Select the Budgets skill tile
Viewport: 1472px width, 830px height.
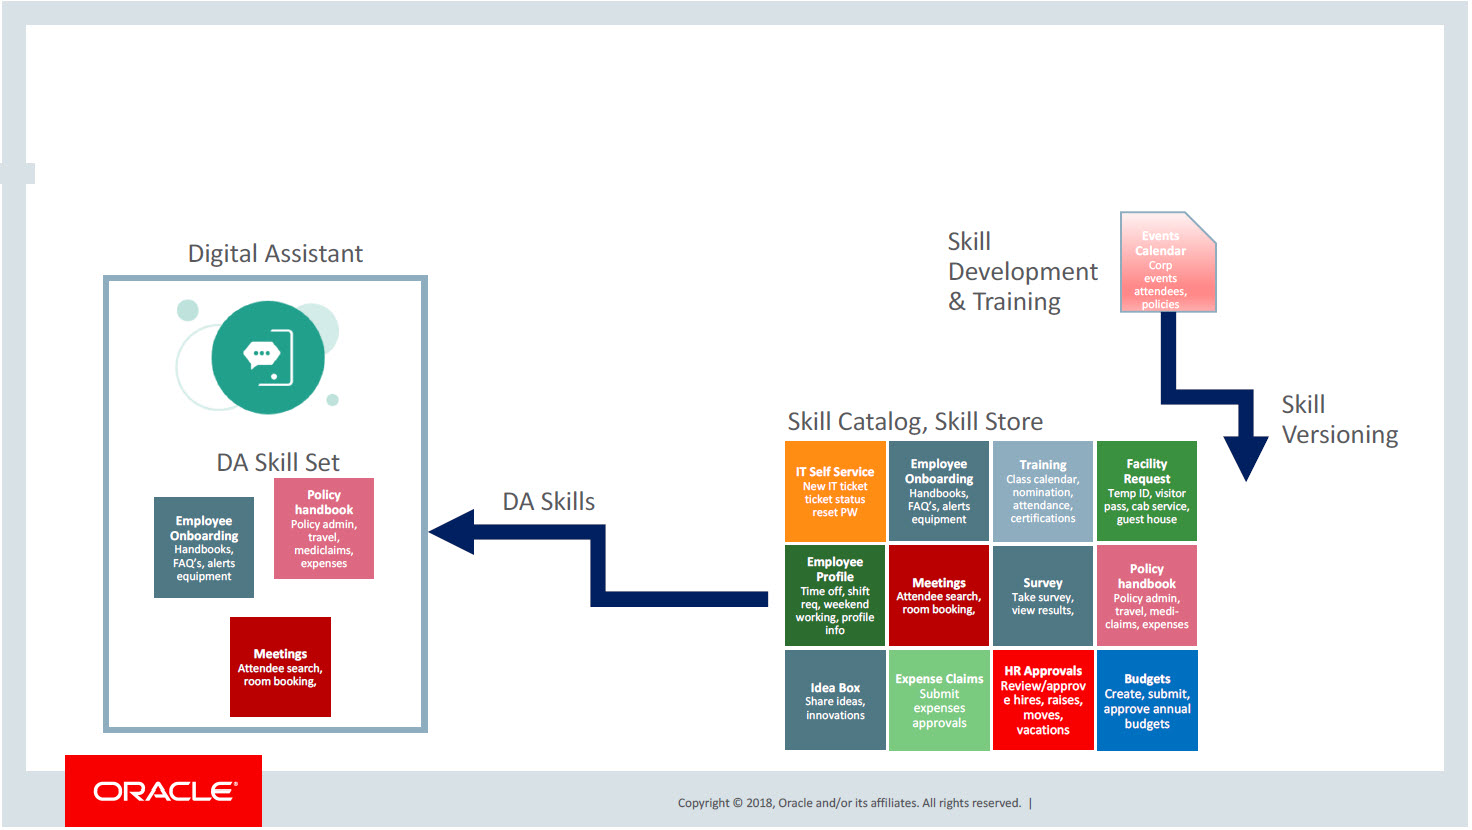pos(1147,700)
